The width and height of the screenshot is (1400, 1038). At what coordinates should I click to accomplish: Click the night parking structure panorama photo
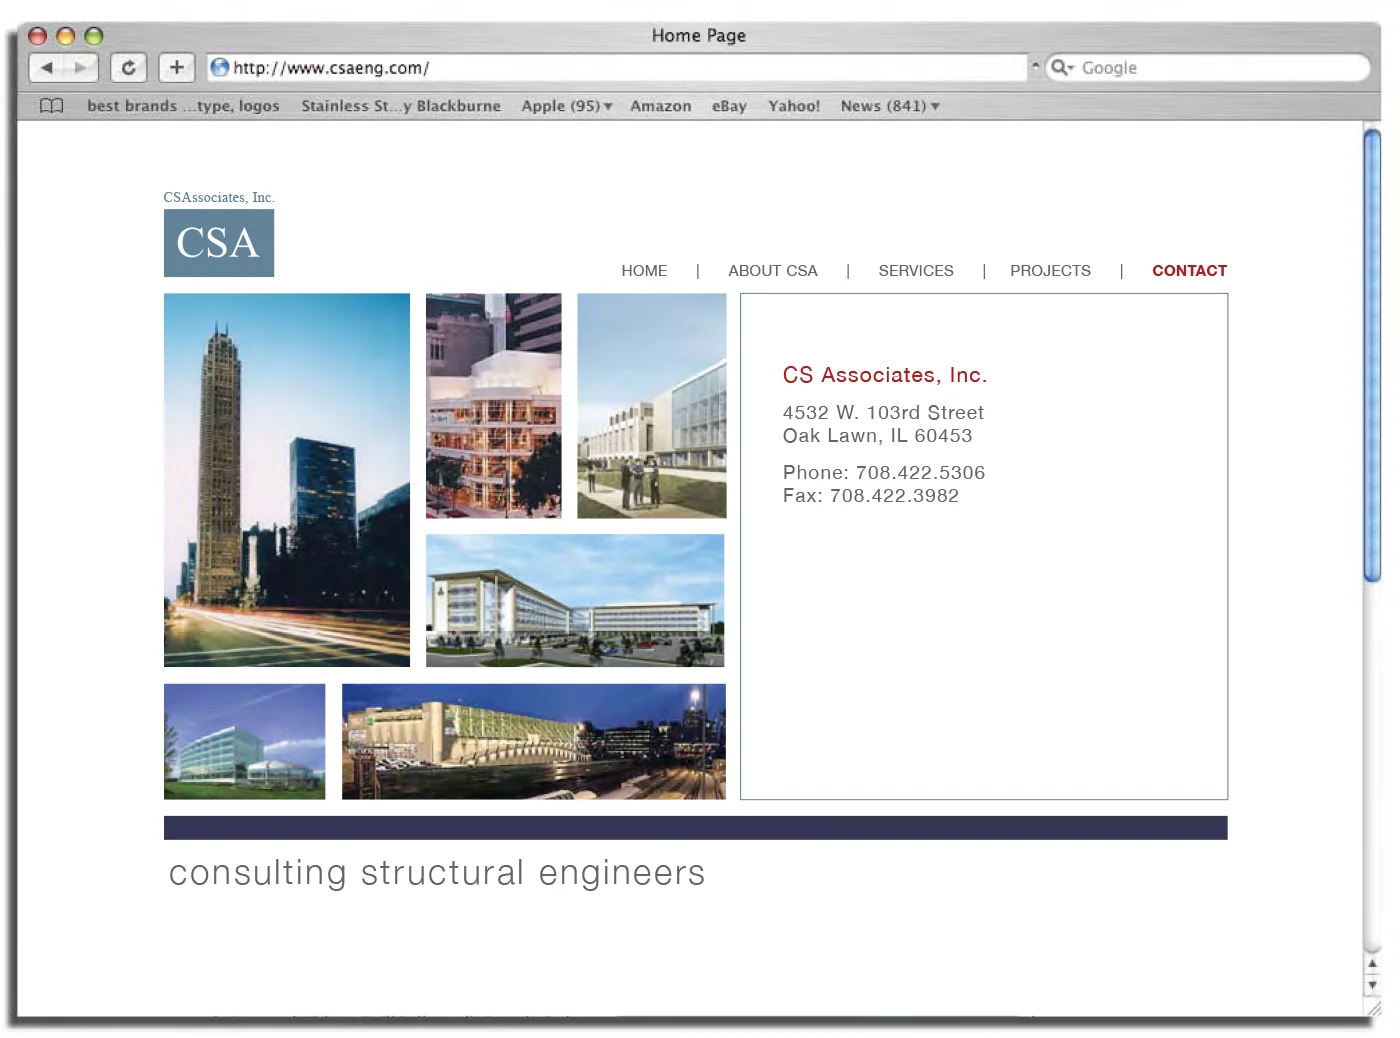coord(534,742)
